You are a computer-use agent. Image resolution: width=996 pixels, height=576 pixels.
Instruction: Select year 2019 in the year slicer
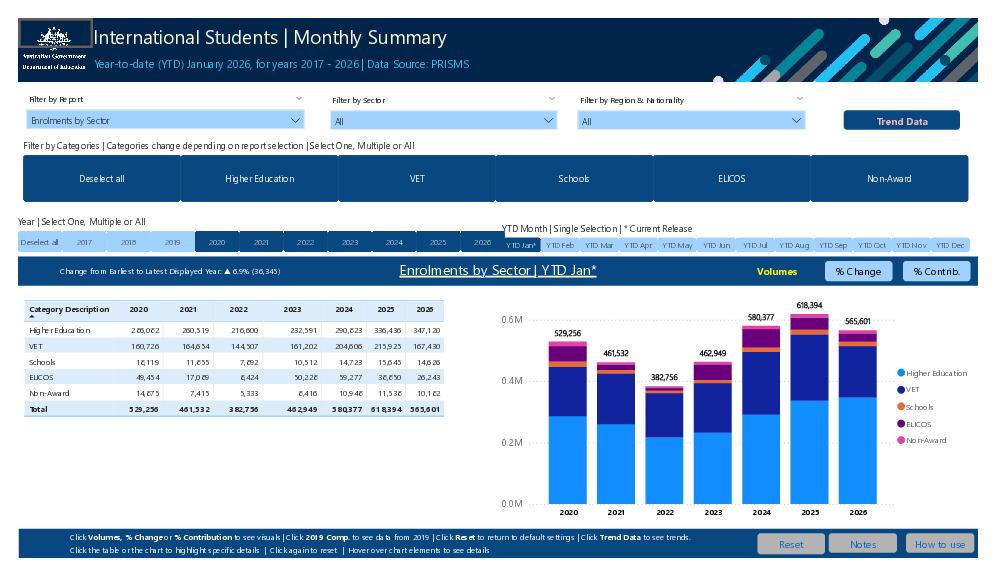pyautogui.click(x=172, y=241)
